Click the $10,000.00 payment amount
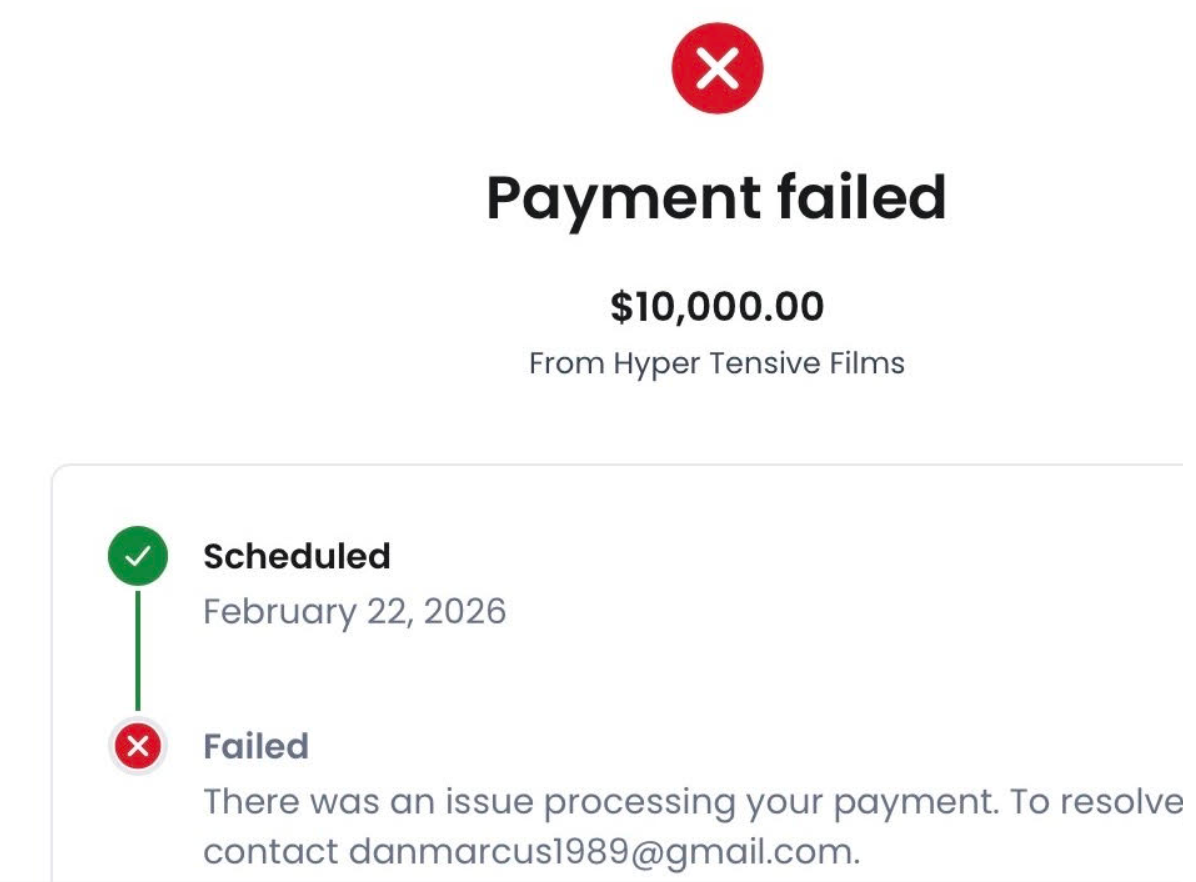1196x882 pixels. [717, 307]
